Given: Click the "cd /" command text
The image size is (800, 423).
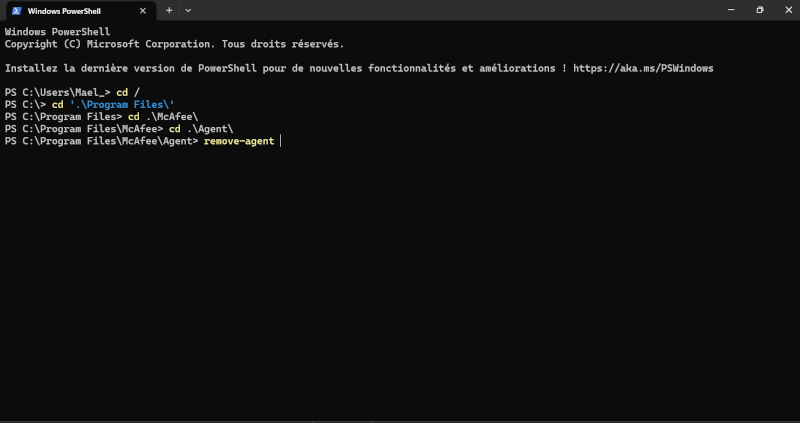Looking at the screenshot, I should click(128, 92).
